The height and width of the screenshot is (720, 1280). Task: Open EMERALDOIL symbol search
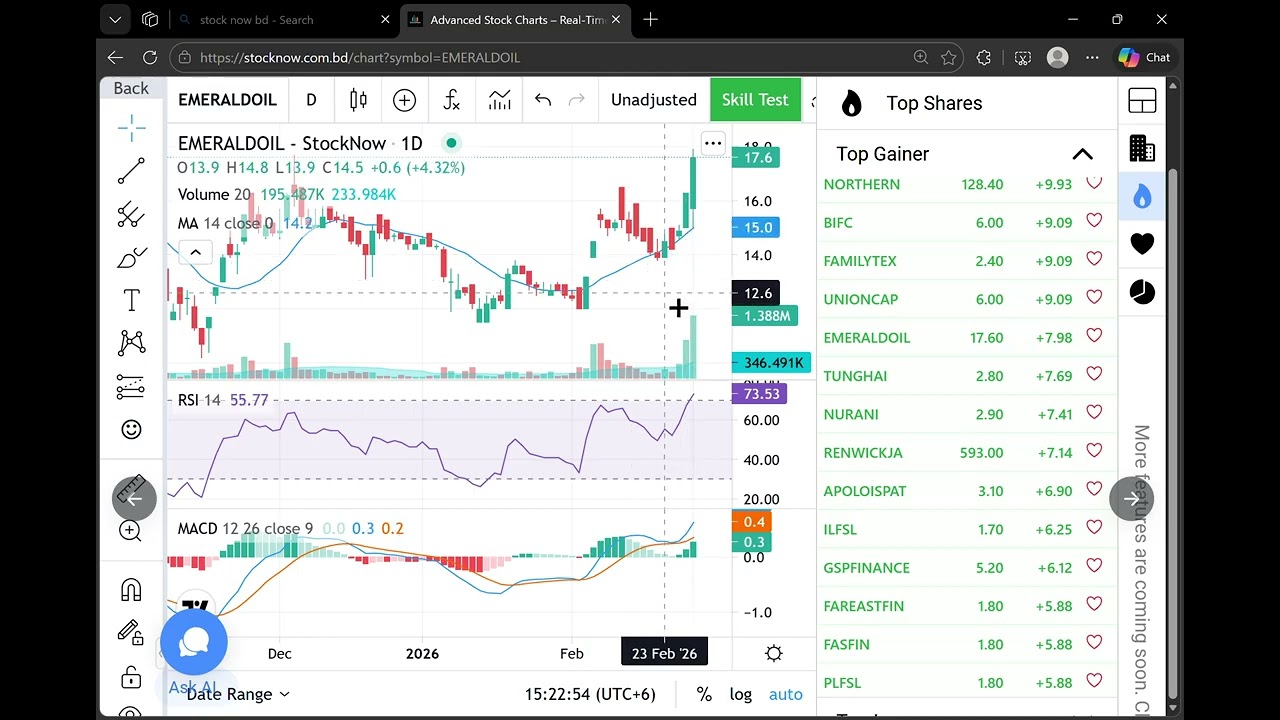227,100
